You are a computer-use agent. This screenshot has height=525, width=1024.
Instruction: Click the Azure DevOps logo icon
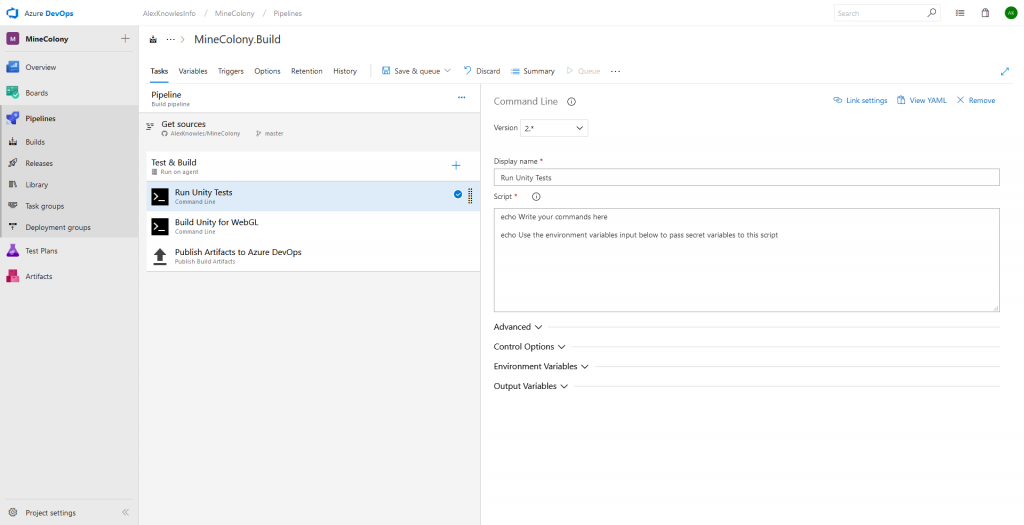coord(12,13)
